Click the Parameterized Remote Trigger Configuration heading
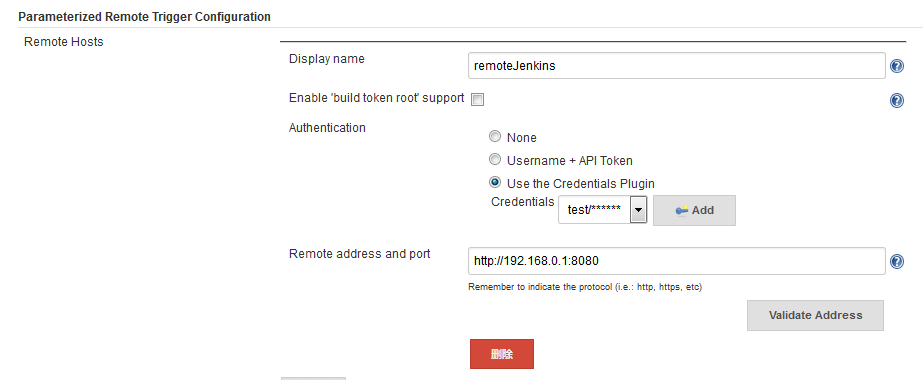 click(144, 16)
